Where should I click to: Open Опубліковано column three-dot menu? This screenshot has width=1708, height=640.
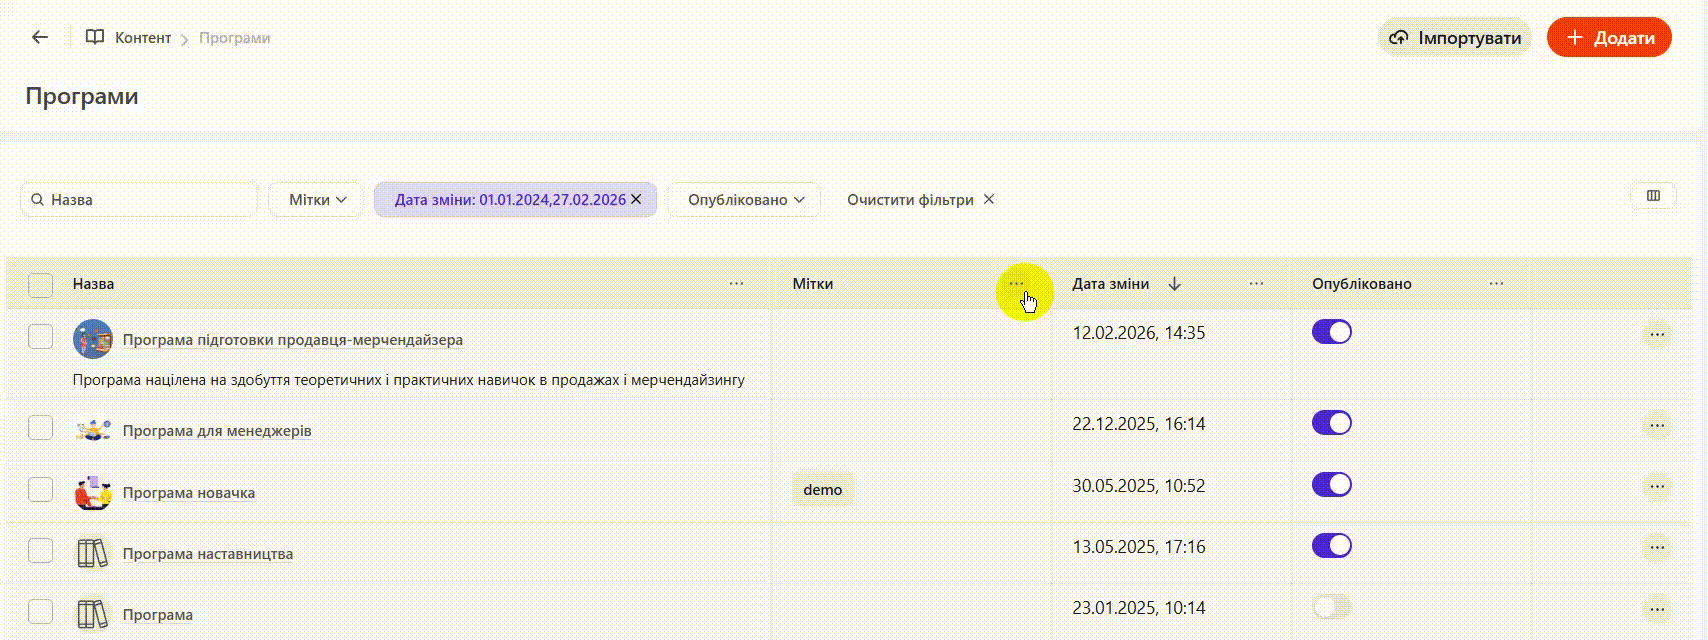pos(1496,284)
